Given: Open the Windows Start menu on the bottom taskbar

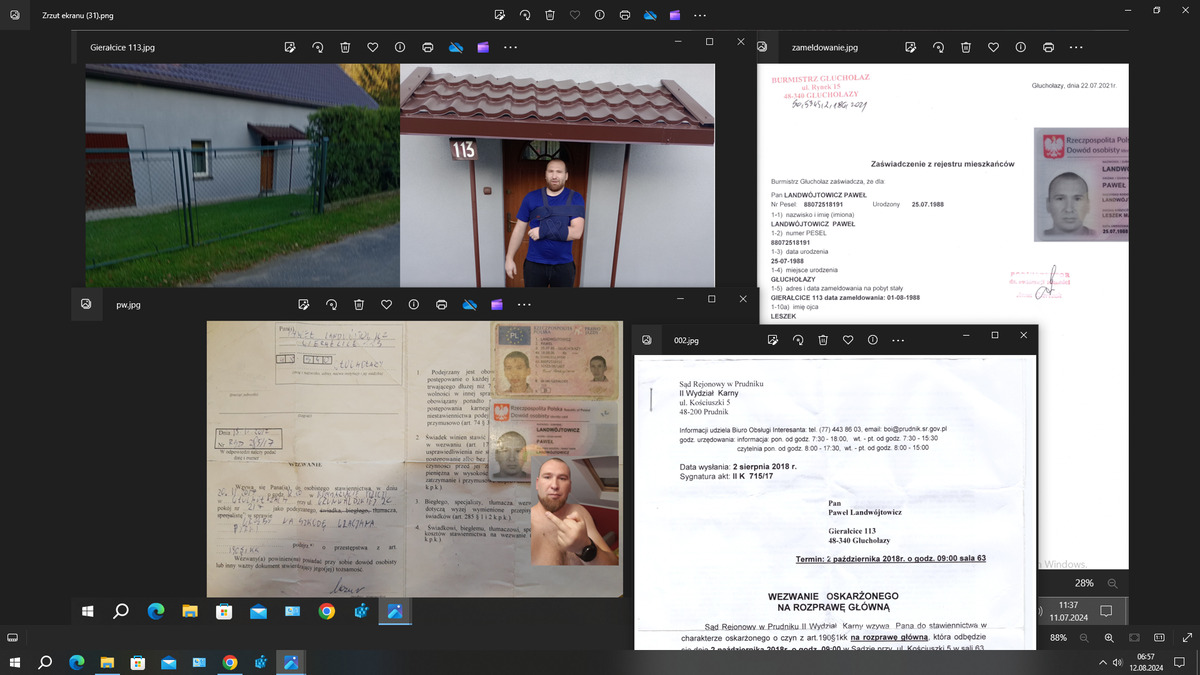Looking at the screenshot, I should (15, 662).
